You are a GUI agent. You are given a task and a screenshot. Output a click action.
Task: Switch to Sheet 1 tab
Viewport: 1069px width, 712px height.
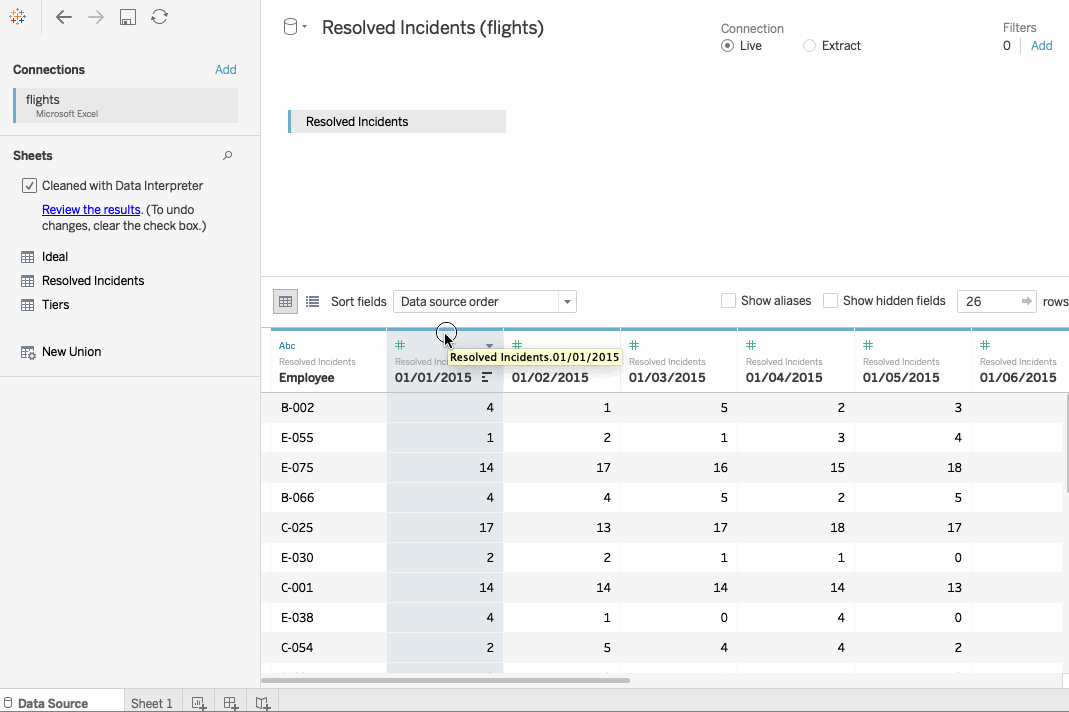[x=151, y=703]
